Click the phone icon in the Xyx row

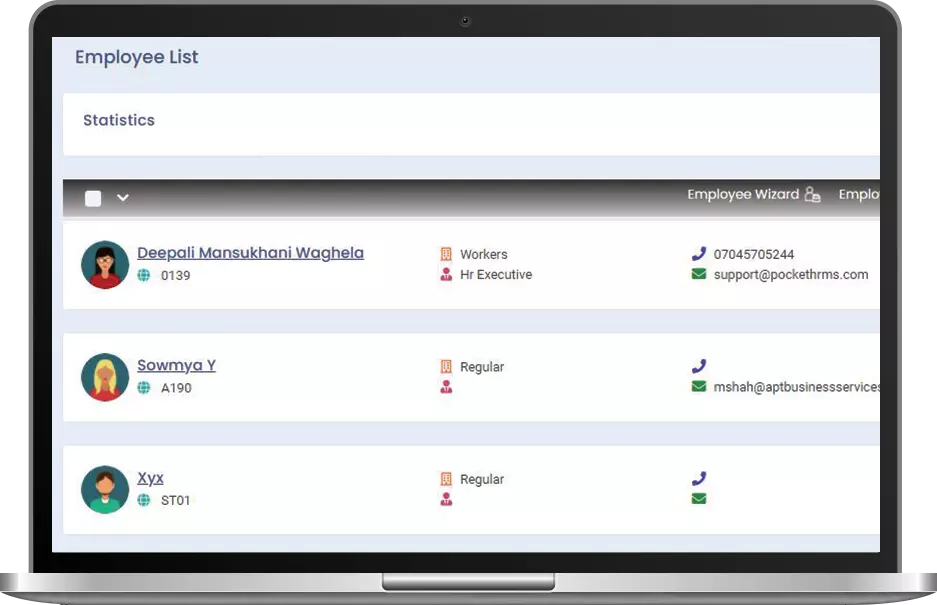(699, 478)
